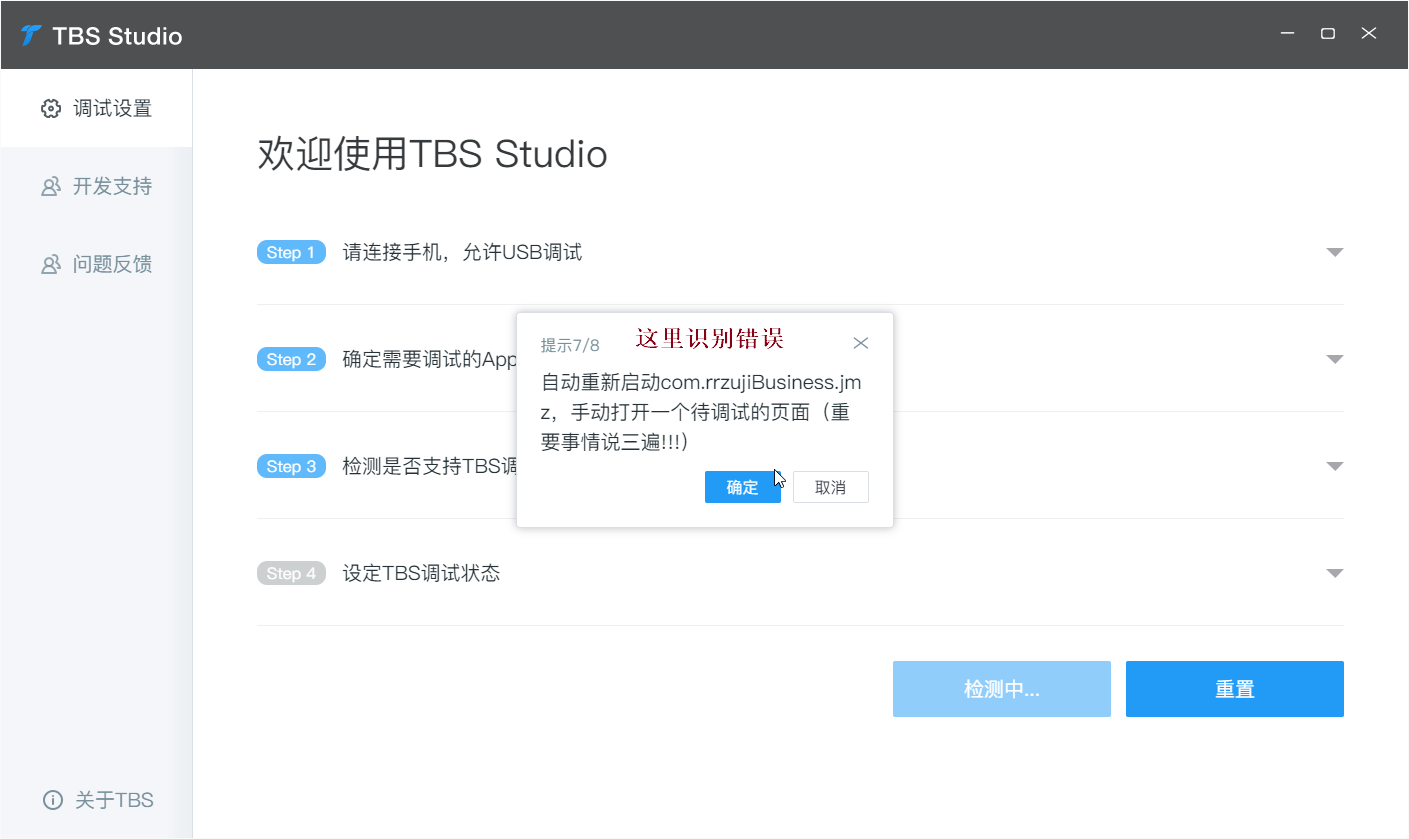Maximize the TBS Studio window
The width and height of the screenshot is (1409, 839).
click(x=1328, y=33)
